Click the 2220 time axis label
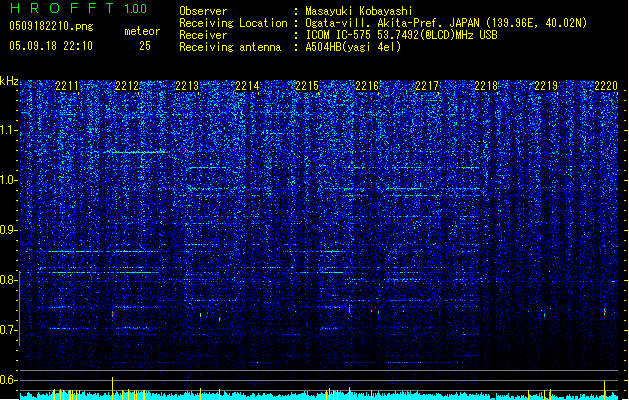629x400 pixels. [x=606, y=86]
